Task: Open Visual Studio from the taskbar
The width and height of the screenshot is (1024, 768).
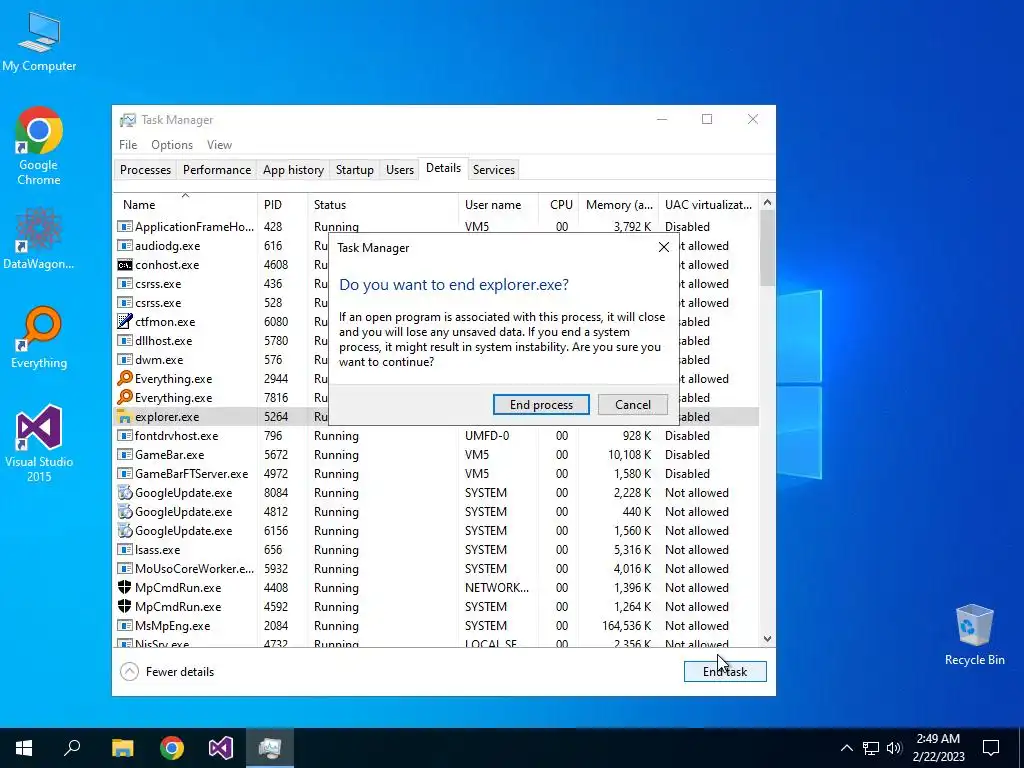Action: pyautogui.click(x=221, y=748)
